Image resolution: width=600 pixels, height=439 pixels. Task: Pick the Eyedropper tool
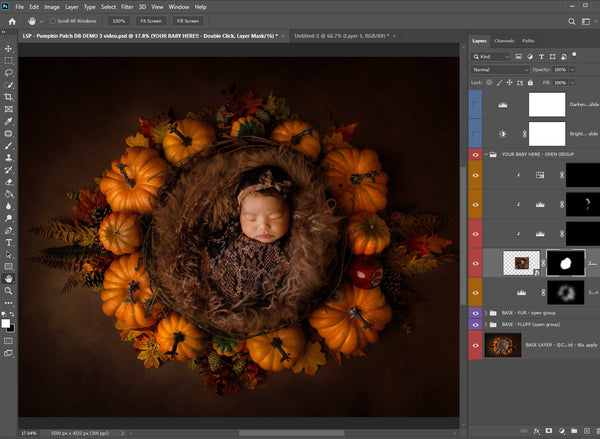pyautogui.click(x=8, y=121)
